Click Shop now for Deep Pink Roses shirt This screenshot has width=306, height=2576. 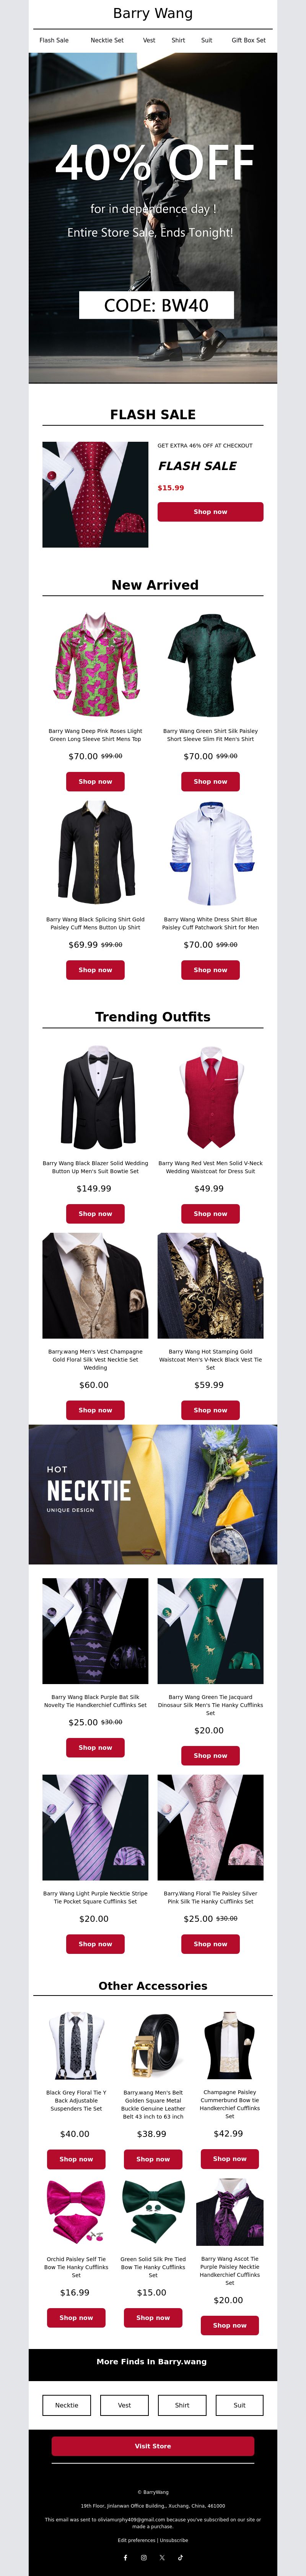95,781
